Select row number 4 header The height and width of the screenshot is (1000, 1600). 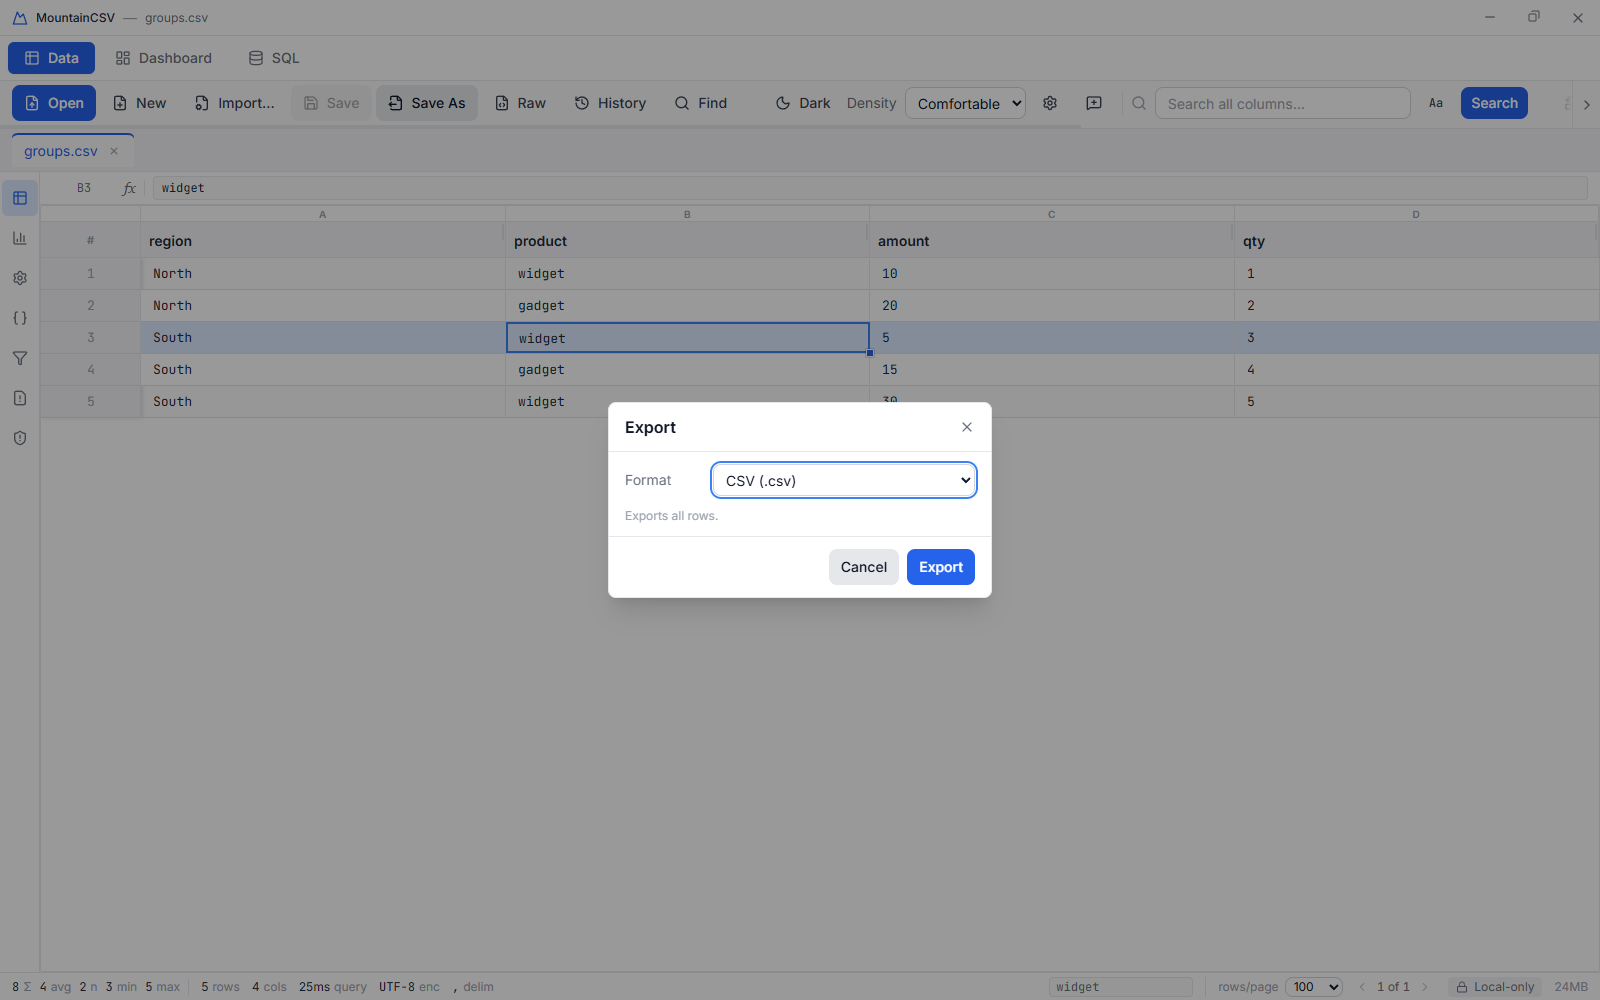90,370
